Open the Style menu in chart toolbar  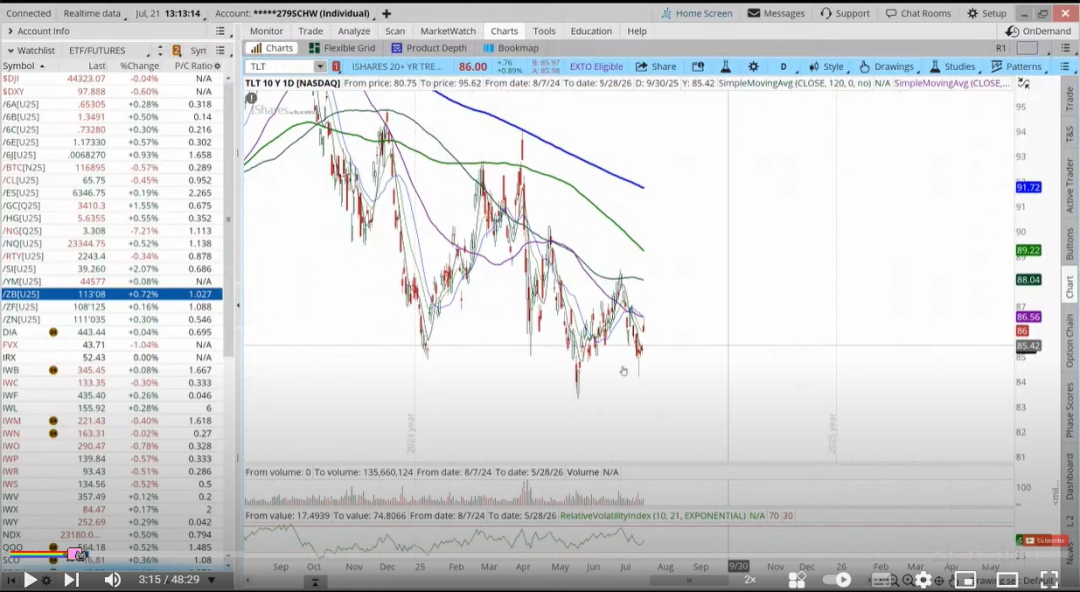pyautogui.click(x=826, y=66)
